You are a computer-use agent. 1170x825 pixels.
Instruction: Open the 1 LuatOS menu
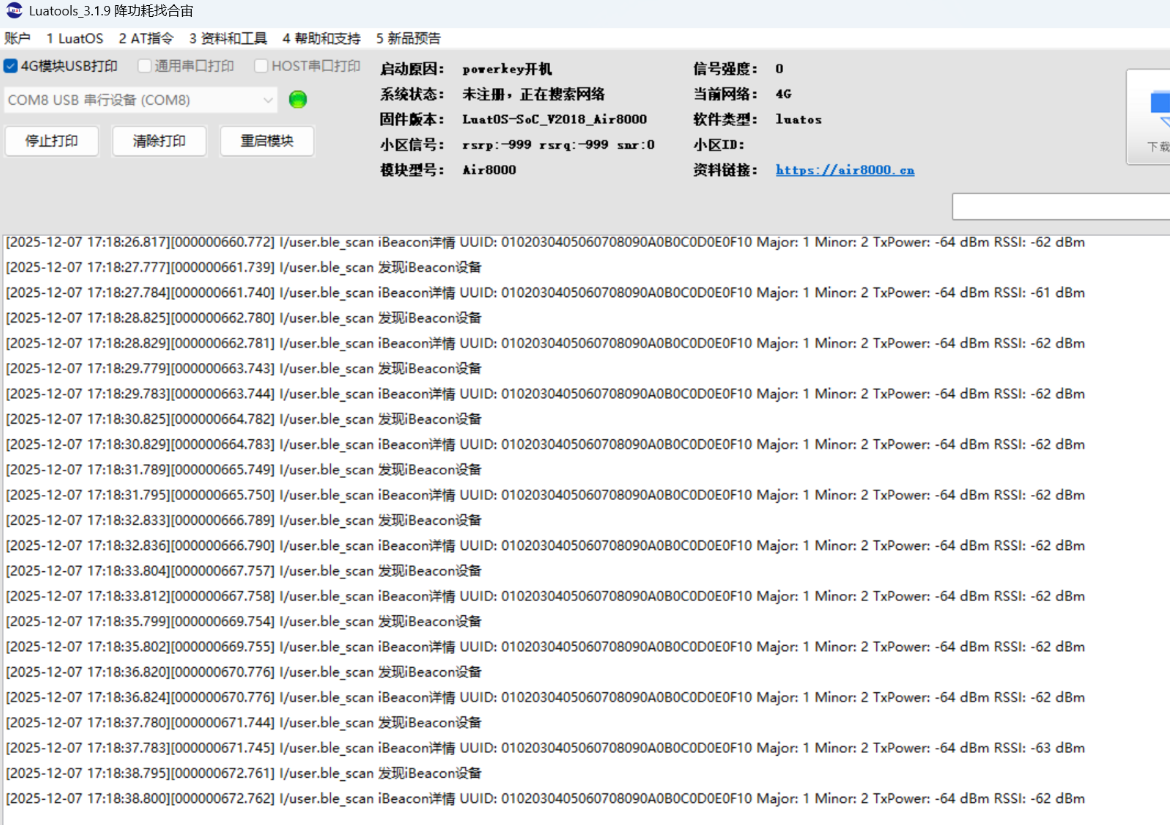coord(75,38)
